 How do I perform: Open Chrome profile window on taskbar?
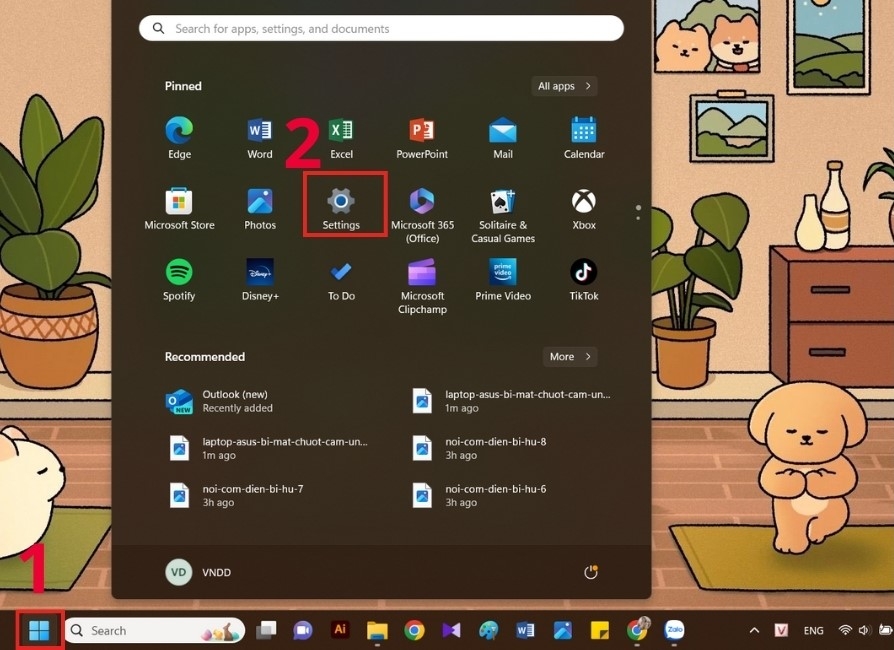[x=637, y=629]
